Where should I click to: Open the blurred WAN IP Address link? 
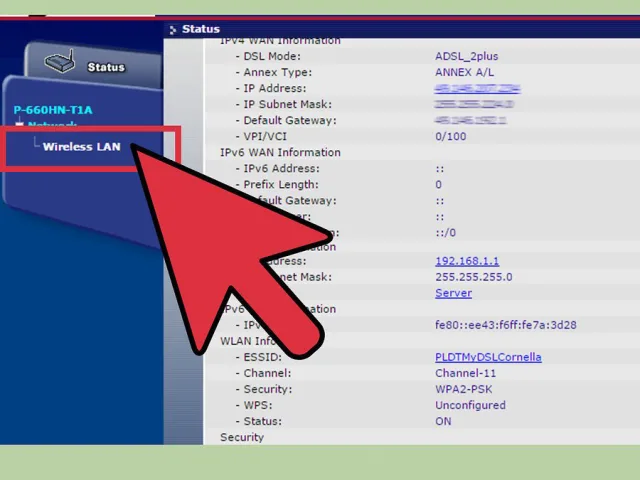[477, 89]
